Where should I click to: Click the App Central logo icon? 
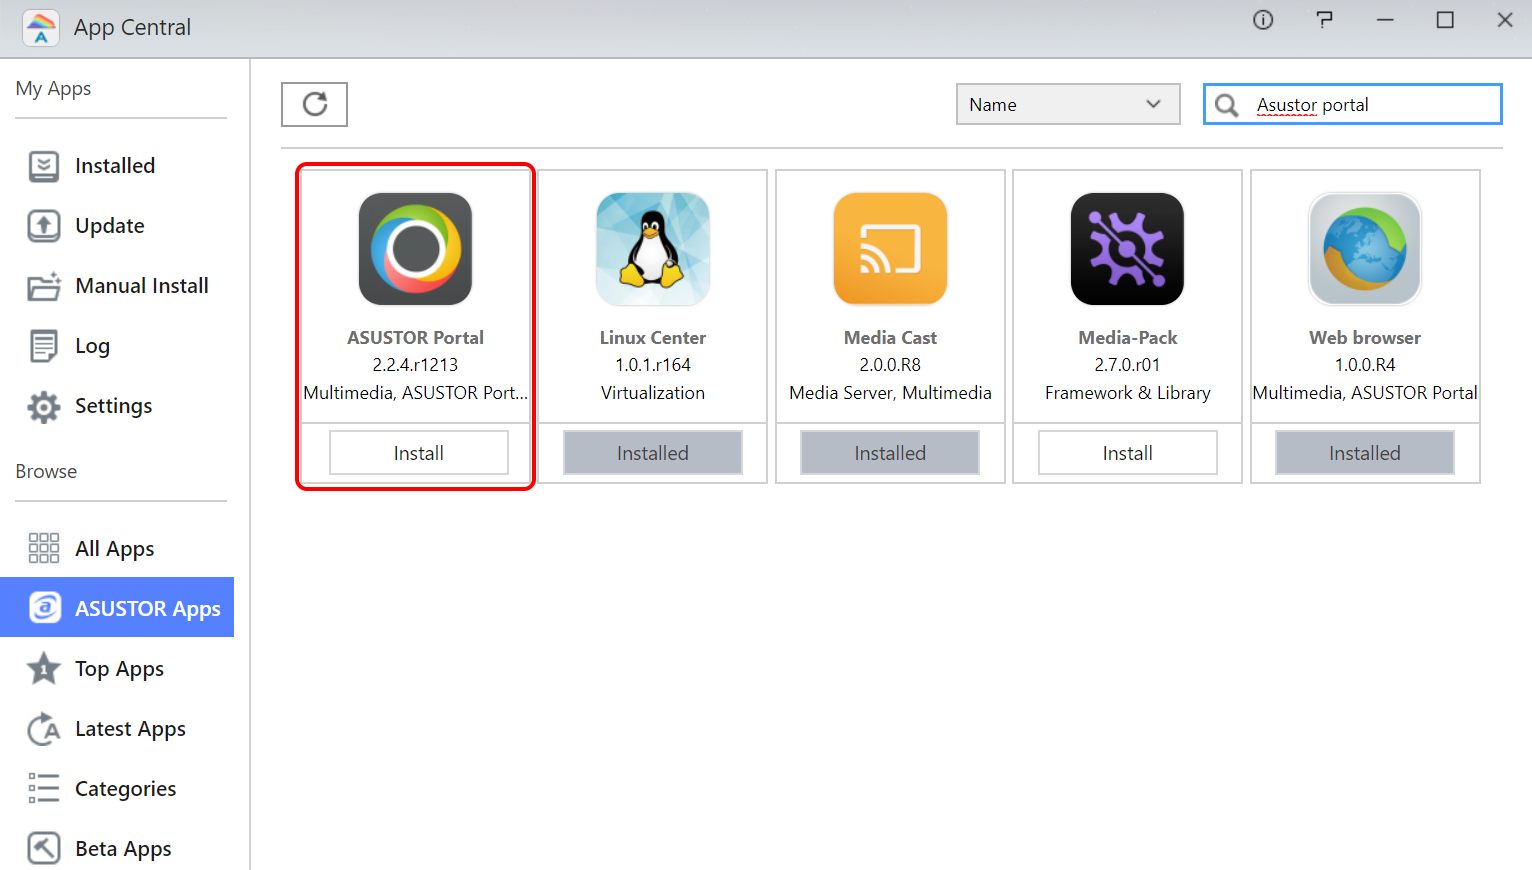pos(40,27)
